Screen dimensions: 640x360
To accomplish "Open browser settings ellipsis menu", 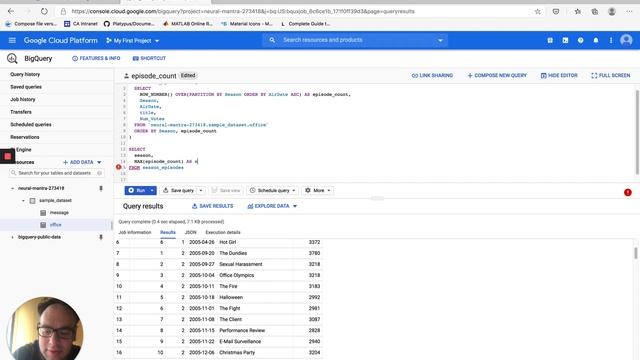I will (629, 11).
